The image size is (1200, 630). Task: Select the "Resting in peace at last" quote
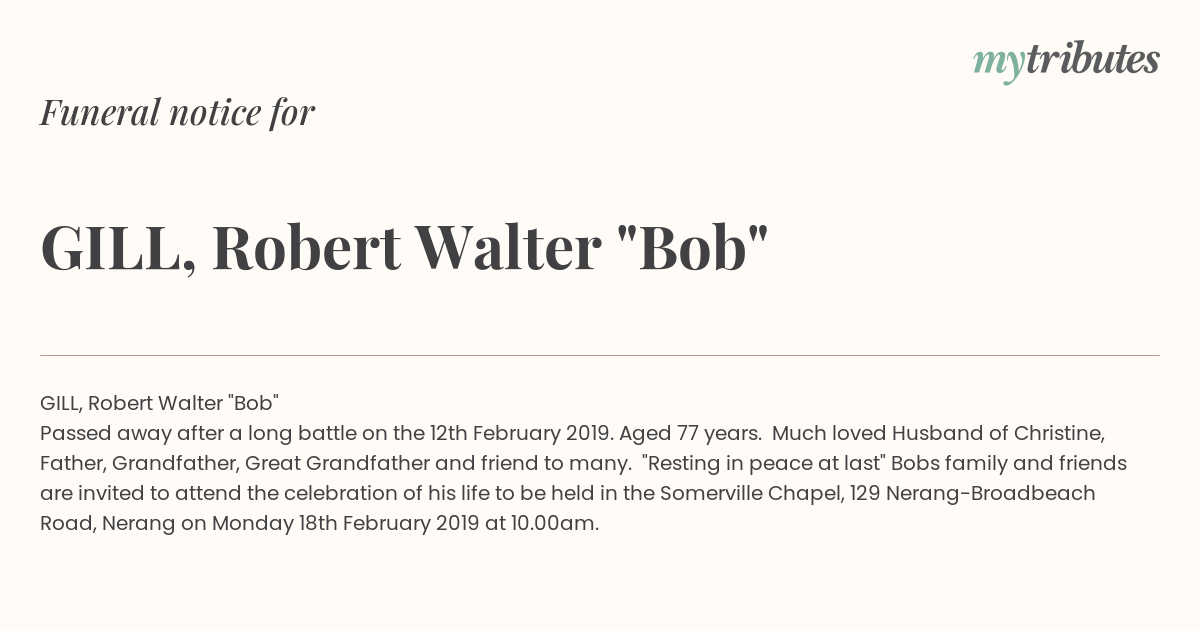[x=764, y=464]
